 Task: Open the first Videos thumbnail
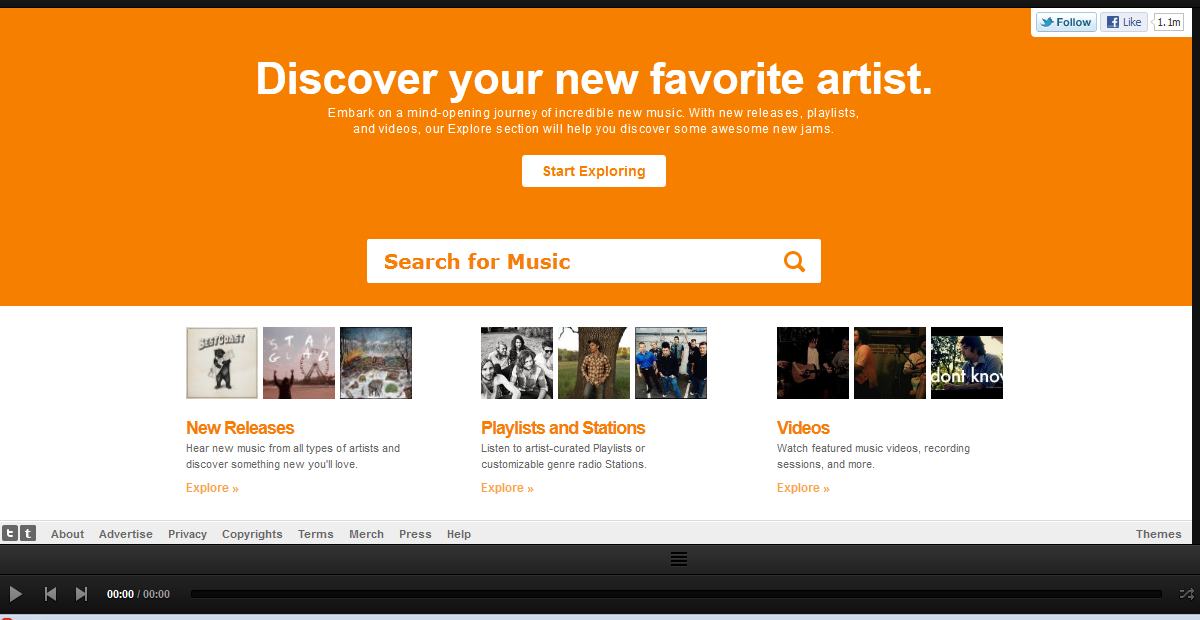[x=813, y=363]
